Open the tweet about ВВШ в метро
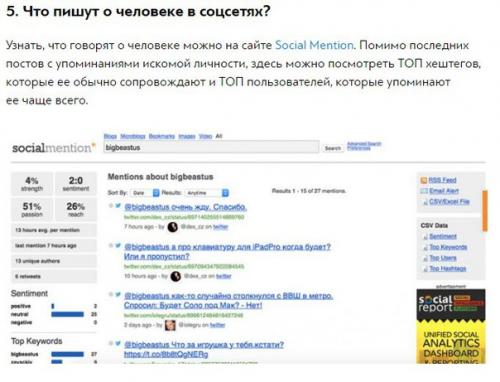500x382 pixels. pos(228,300)
